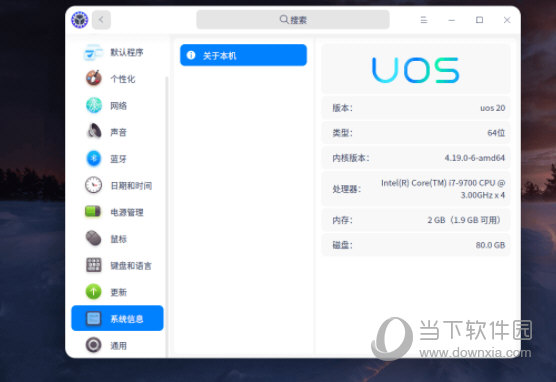
Task: Open the Personalization (个性化) palette icon
Action: (94, 78)
